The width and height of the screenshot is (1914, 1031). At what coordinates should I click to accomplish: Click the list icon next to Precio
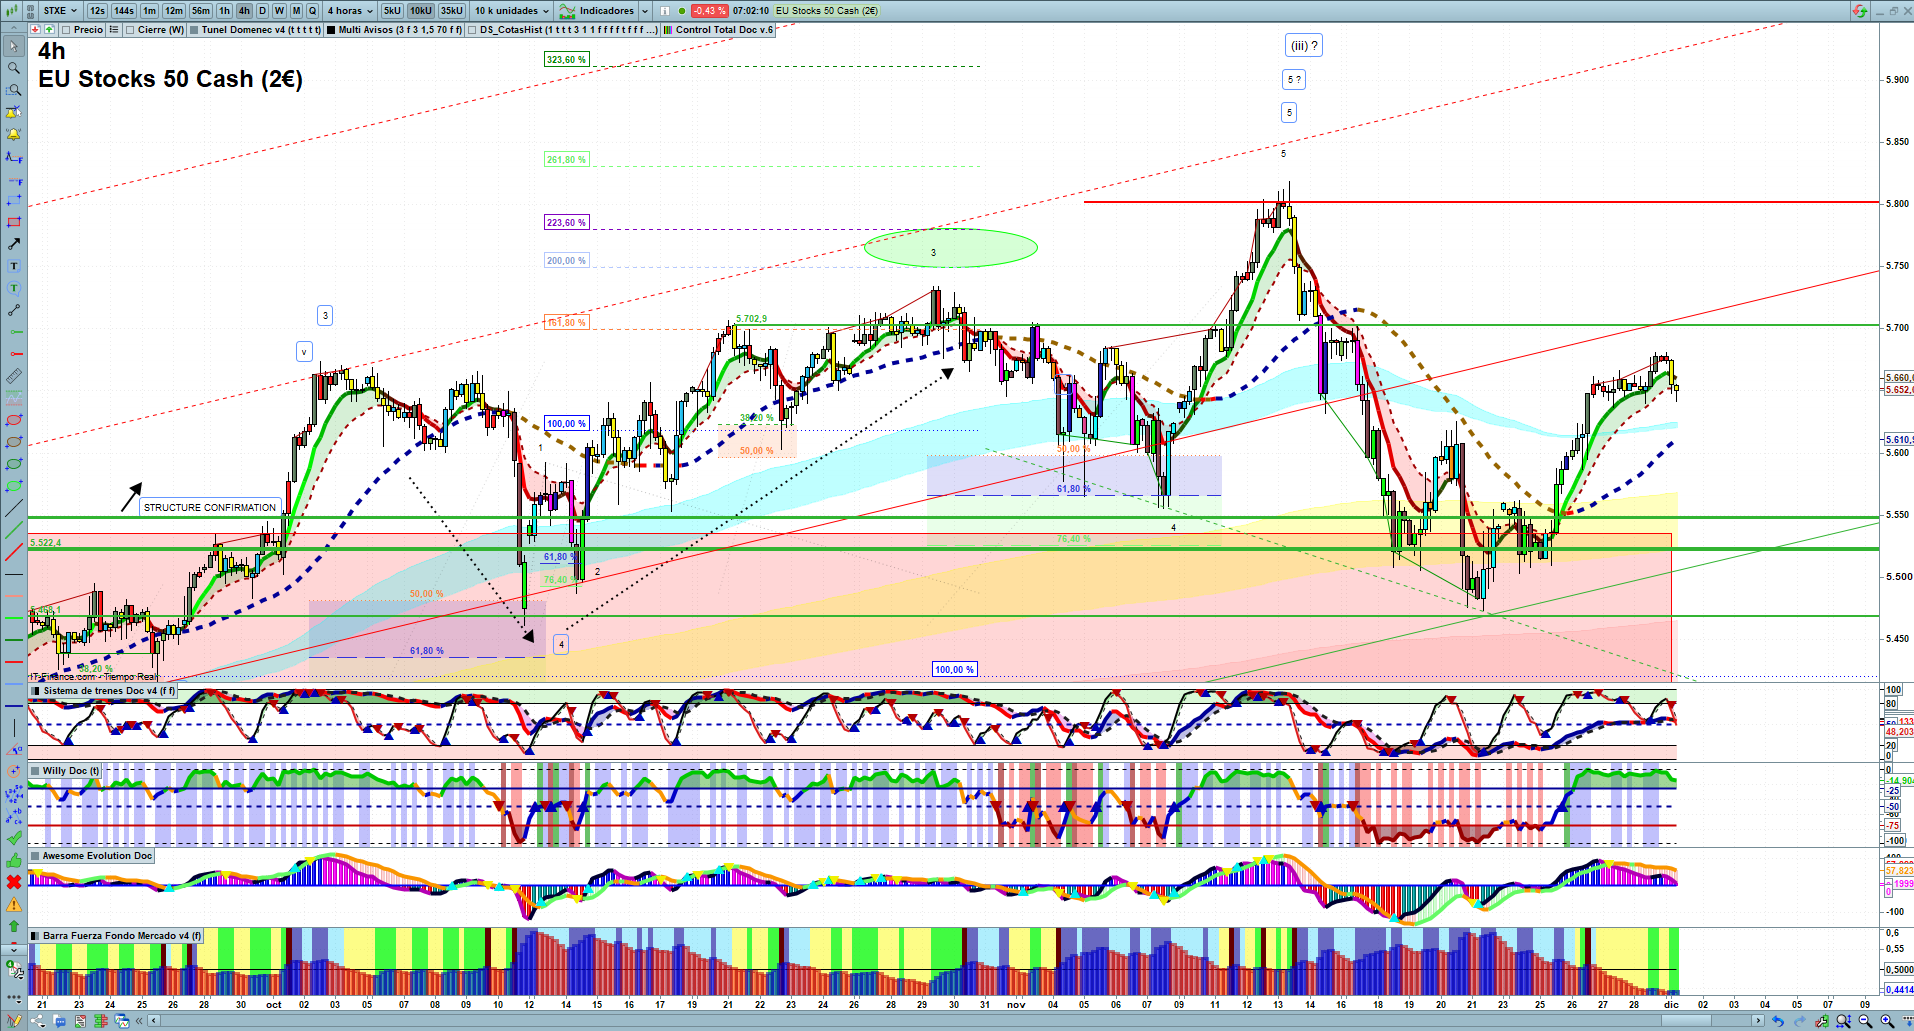(x=114, y=30)
